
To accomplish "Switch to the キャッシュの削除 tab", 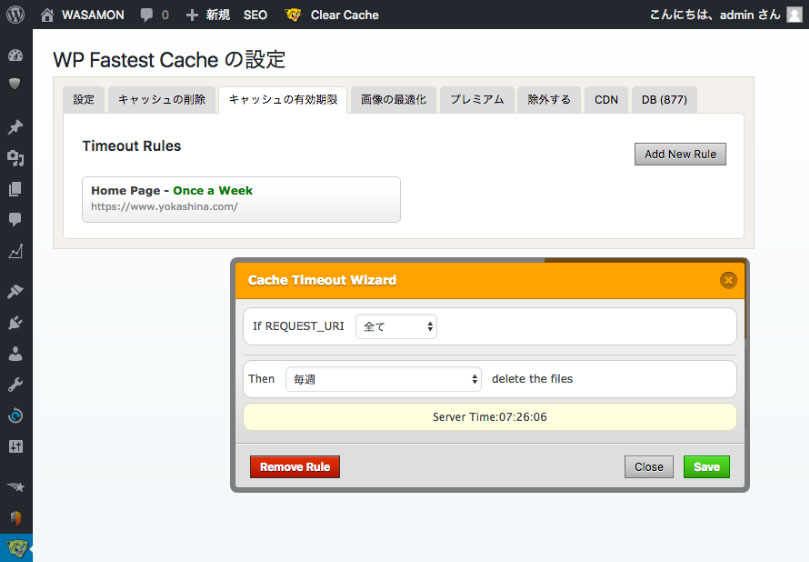I will point(161,100).
